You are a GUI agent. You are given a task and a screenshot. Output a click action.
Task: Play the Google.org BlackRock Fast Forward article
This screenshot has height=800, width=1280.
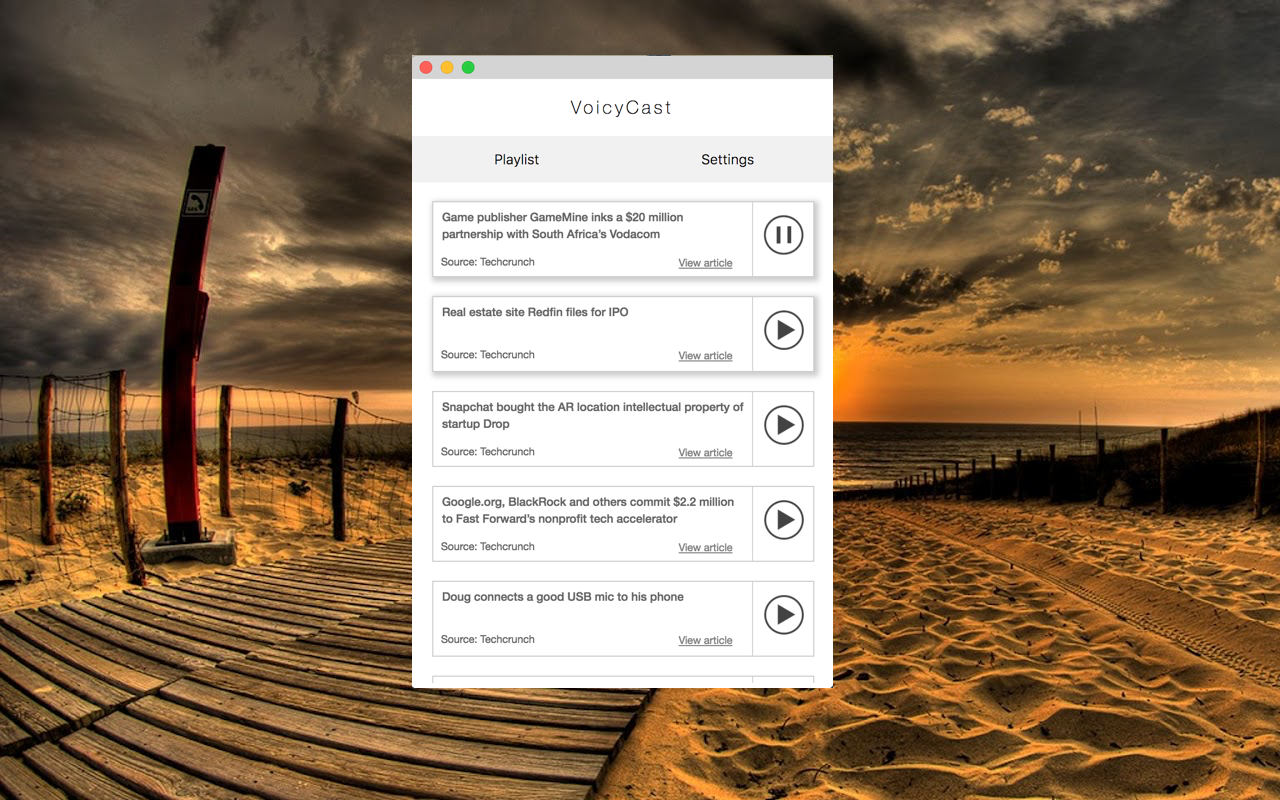(783, 520)
